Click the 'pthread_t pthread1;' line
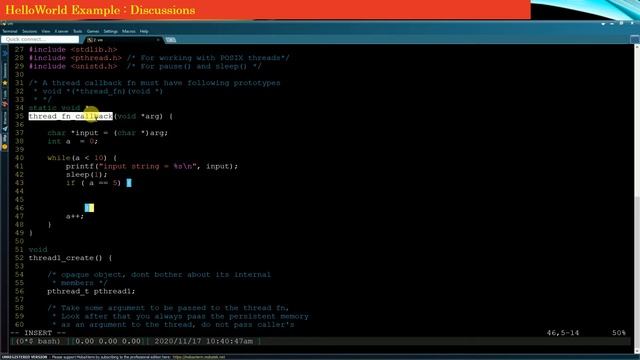The image size is (640, 360). [91, 291]
